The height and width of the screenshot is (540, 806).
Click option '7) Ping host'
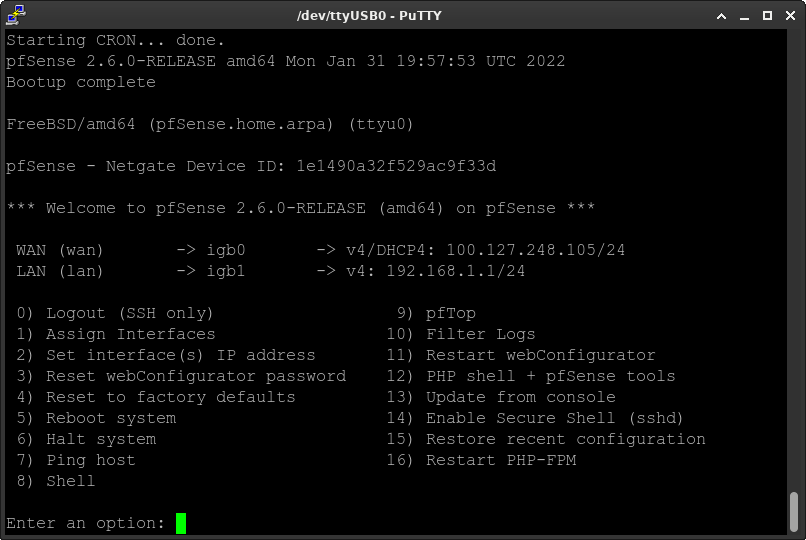pyautogui.click(x=76, y=460)
